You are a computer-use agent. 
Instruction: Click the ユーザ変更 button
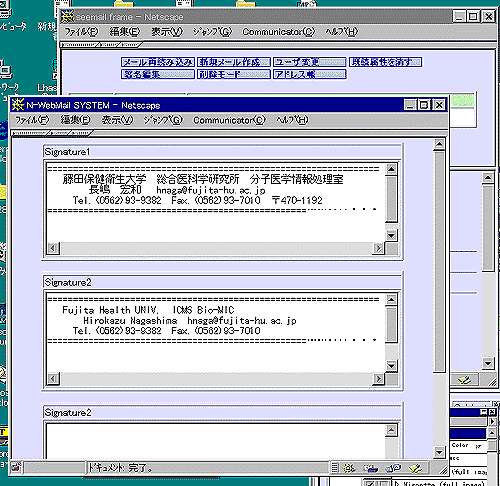(310, 62)
